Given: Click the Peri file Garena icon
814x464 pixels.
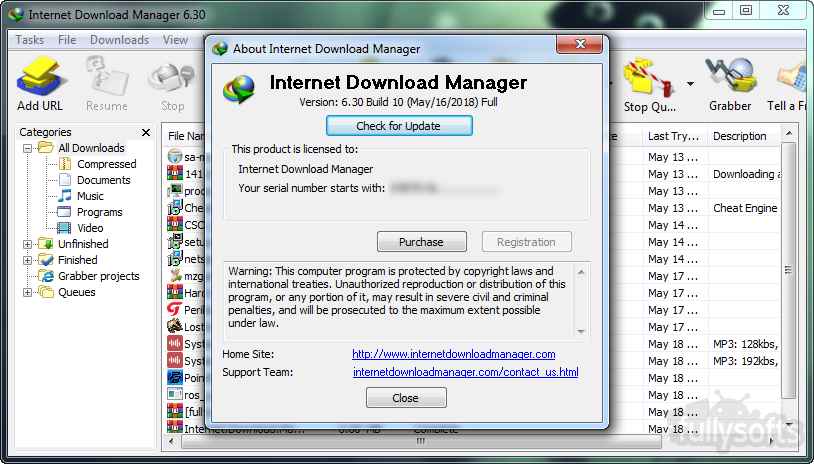Looking at the screenshot, I should (174, 310).
